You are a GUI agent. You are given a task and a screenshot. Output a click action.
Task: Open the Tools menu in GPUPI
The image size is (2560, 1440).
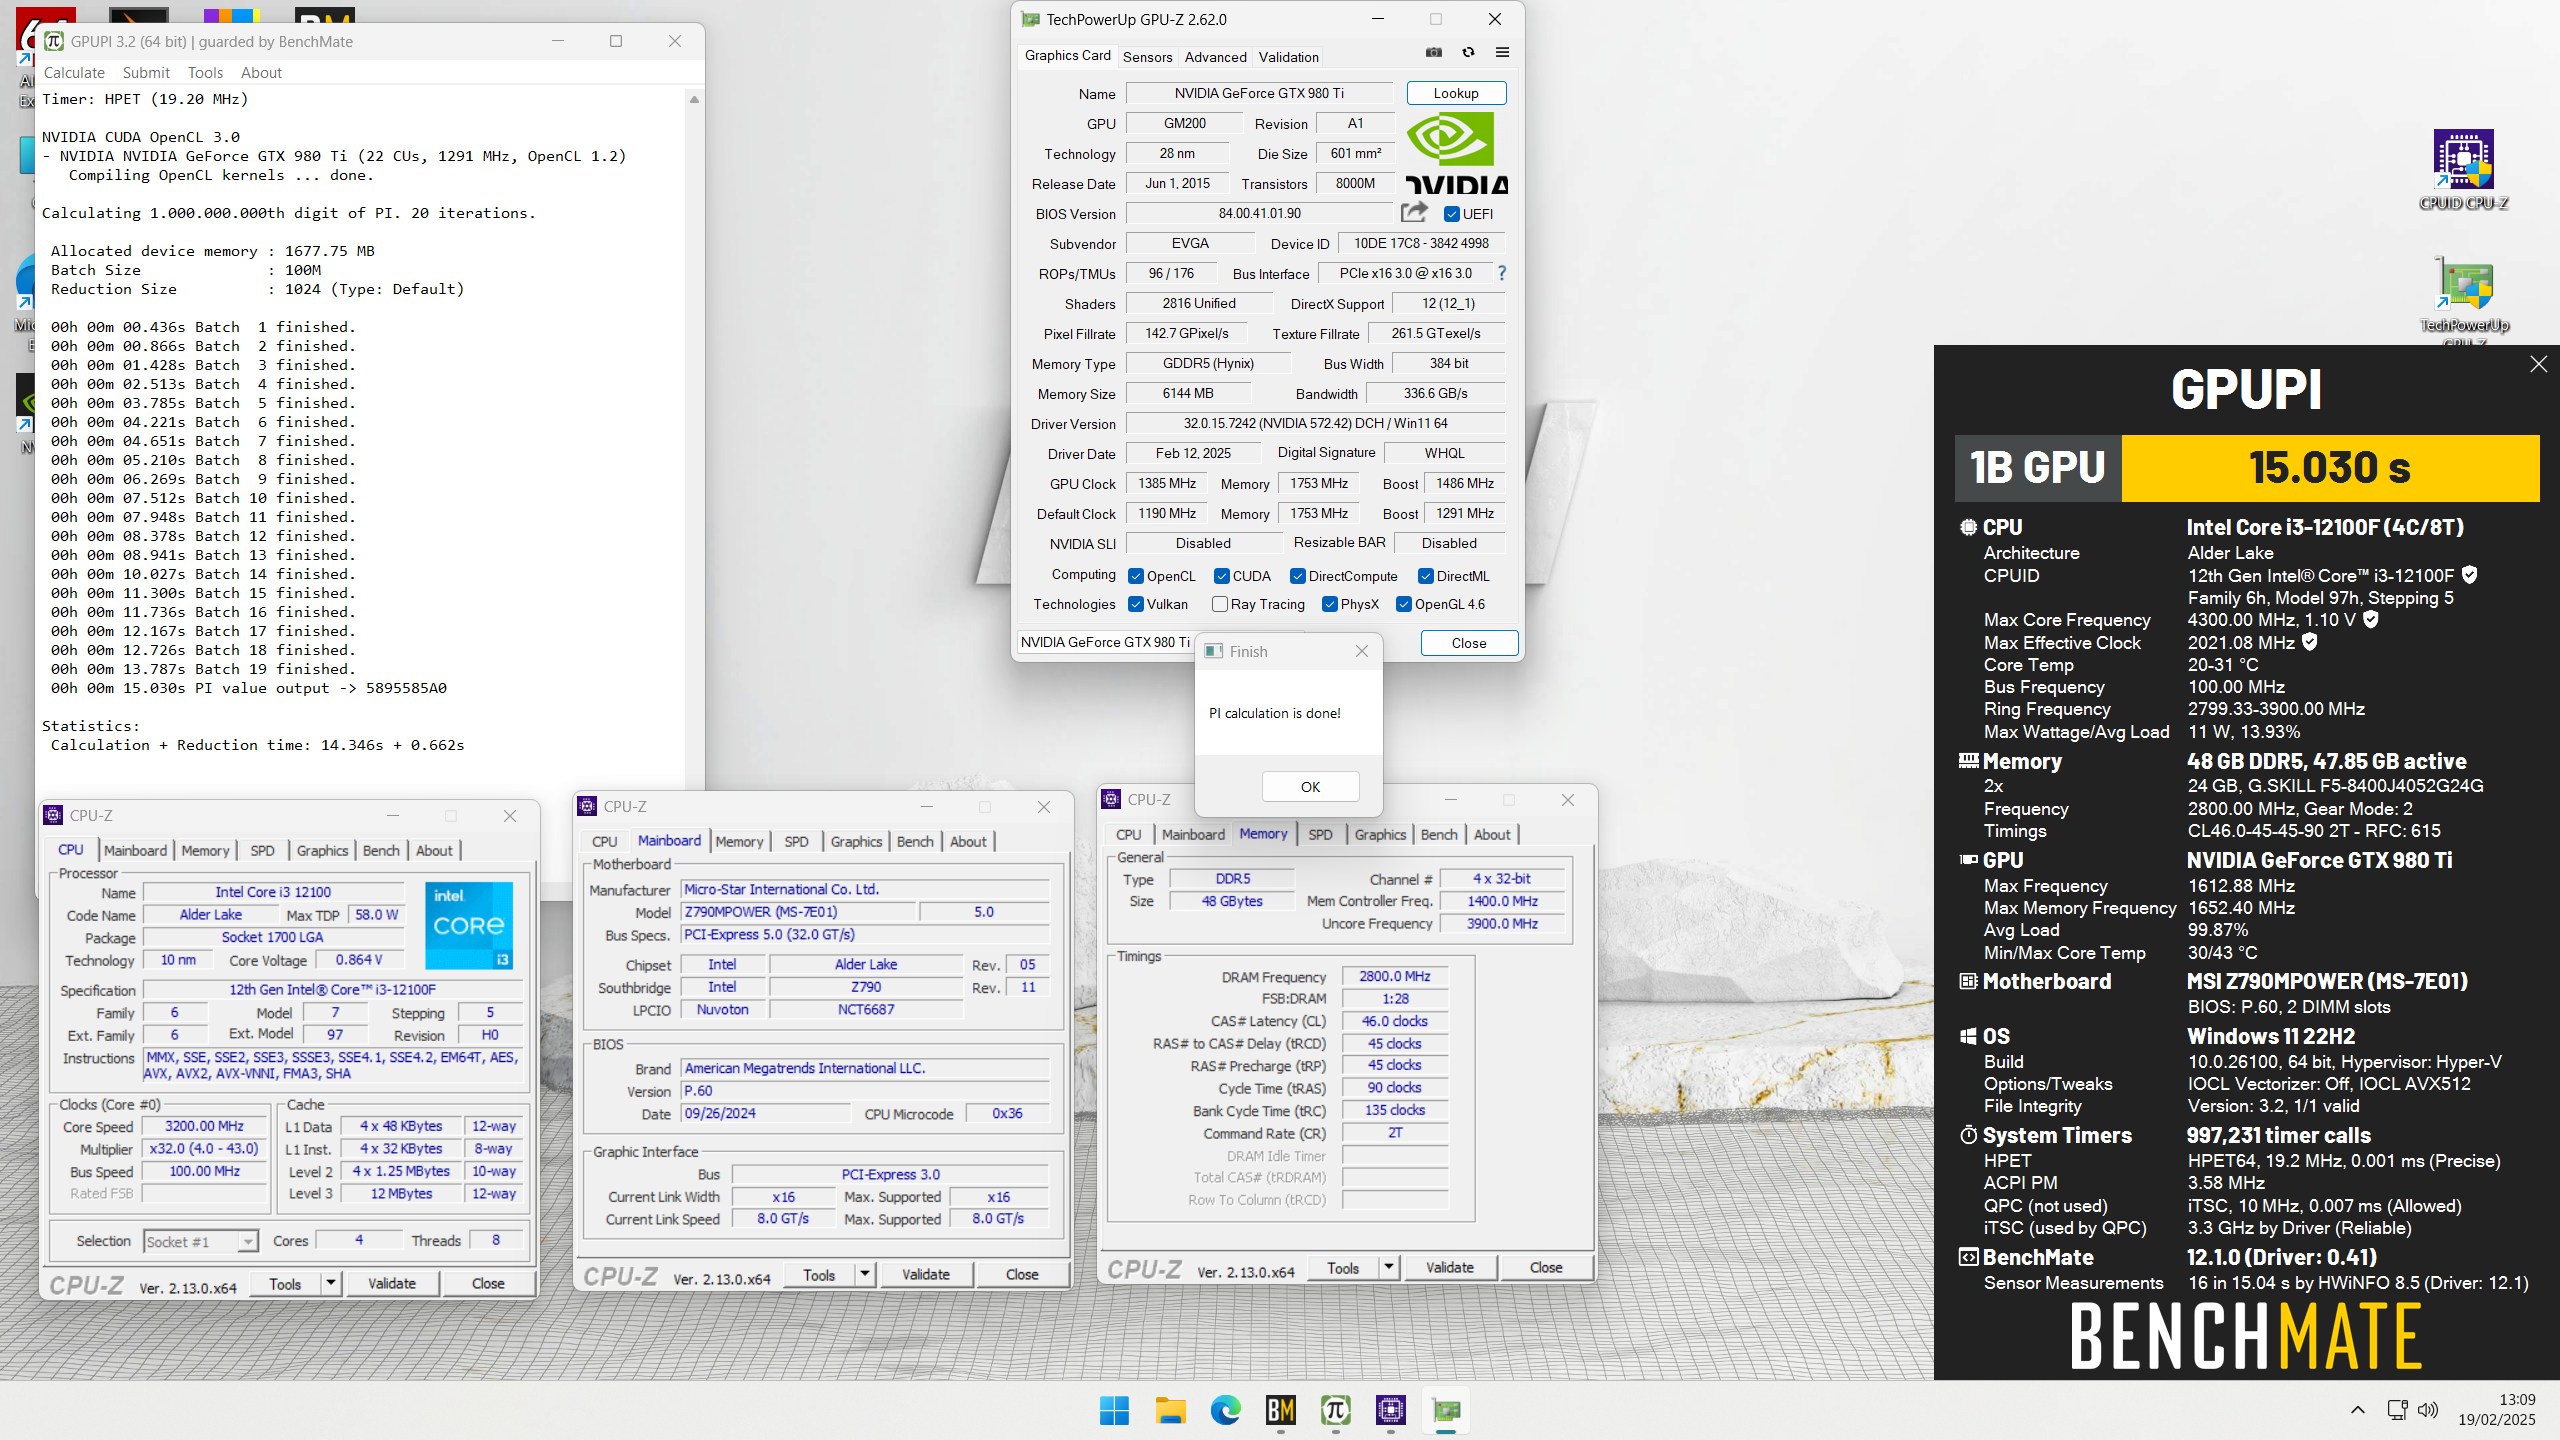tap(205, 72)
